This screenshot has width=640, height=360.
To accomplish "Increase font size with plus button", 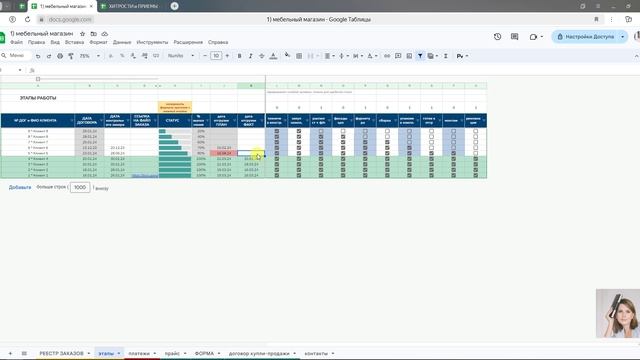I will (227, 56).
